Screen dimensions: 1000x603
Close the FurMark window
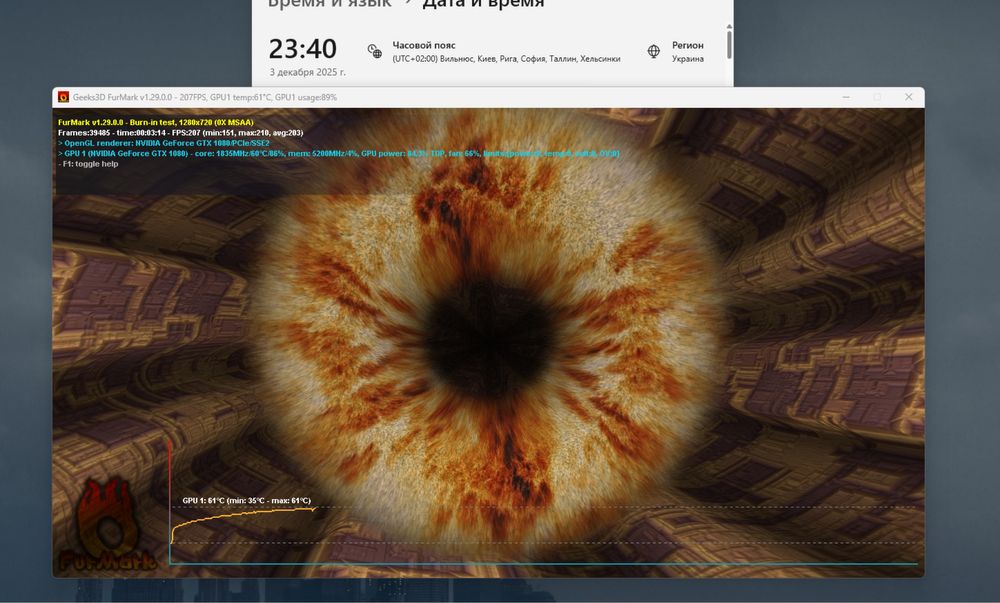pos(909,97)
